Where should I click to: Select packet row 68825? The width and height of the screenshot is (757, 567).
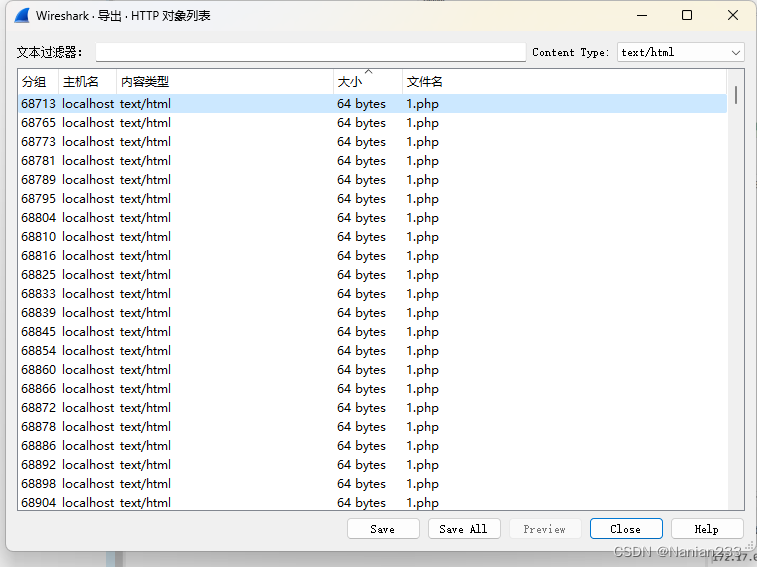coord(372,275)
